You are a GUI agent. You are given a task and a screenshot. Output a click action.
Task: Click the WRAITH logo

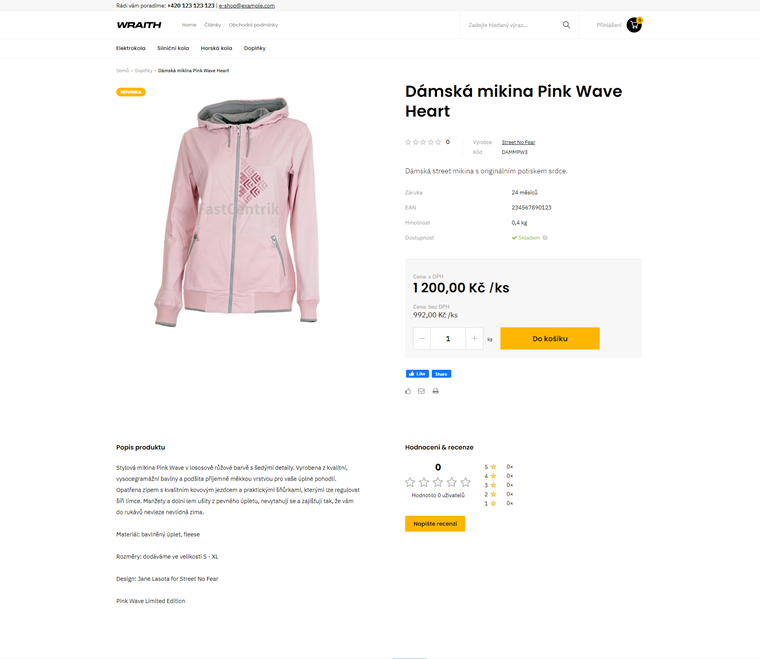point(139,25)
